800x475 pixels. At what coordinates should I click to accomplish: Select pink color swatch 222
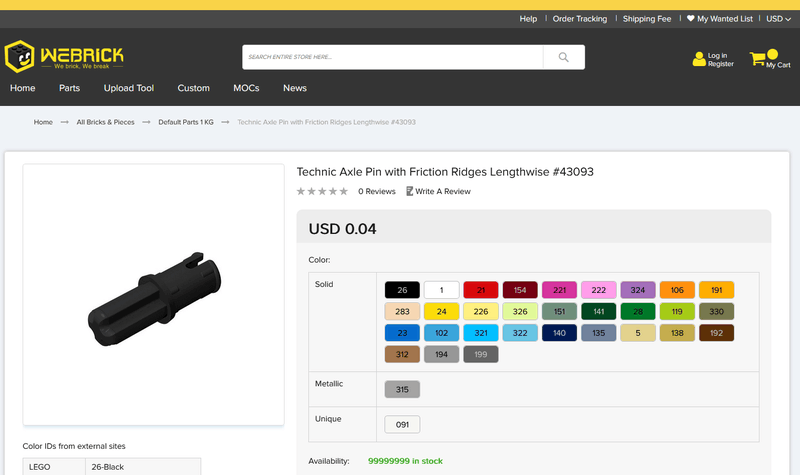tap(598, 290)
